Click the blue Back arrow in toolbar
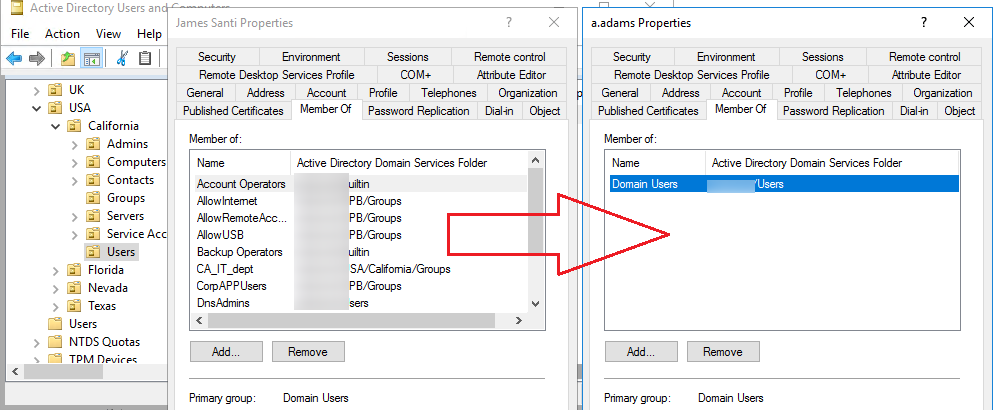 (14, 59)
